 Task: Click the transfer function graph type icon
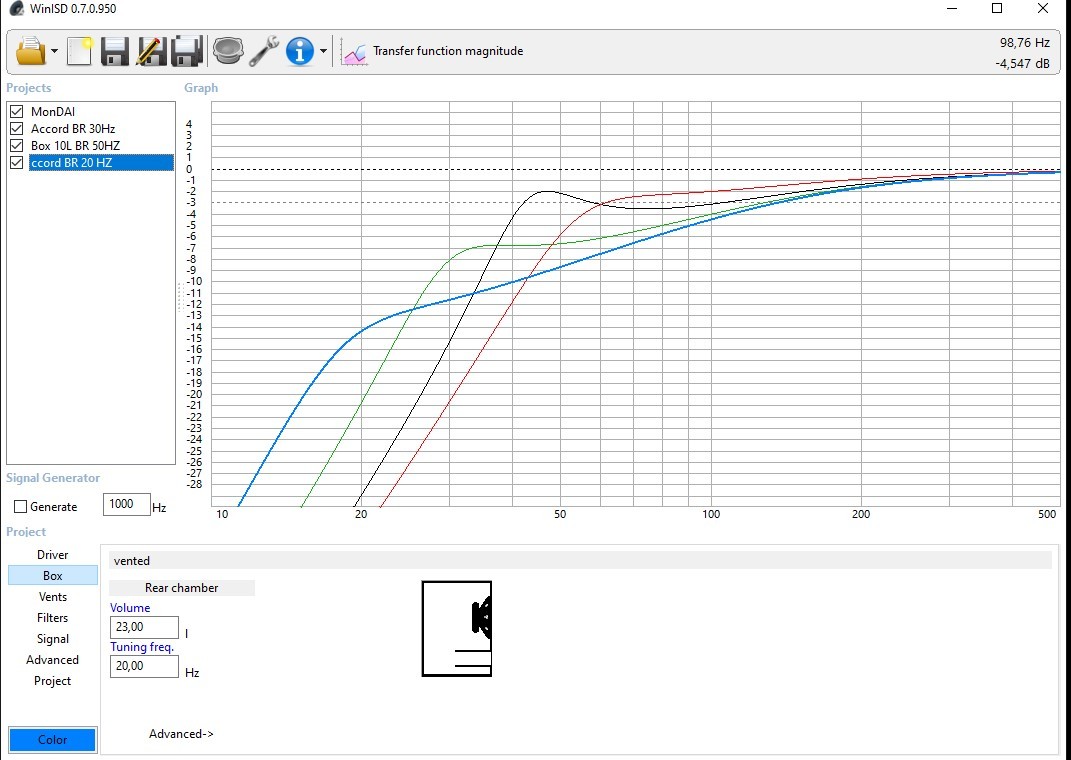(x=354, y=53)
